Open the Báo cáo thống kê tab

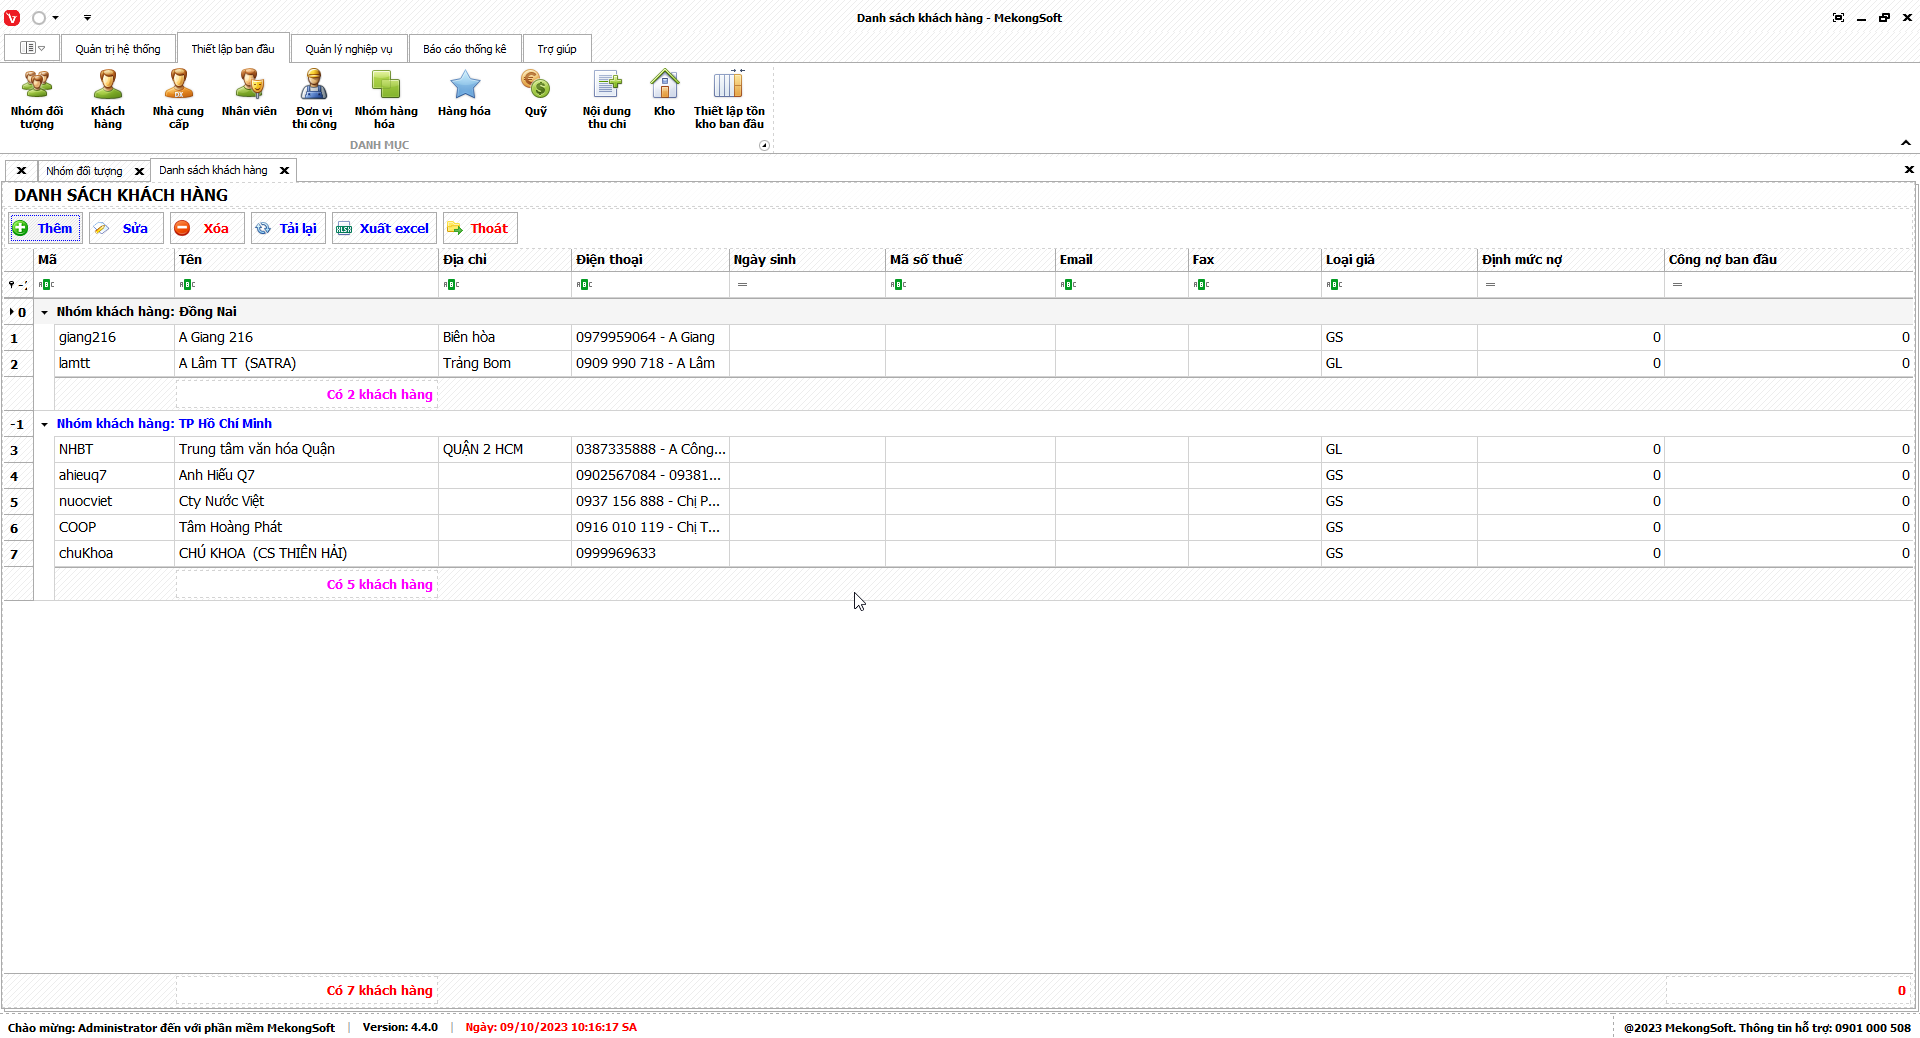coord(464,49)
